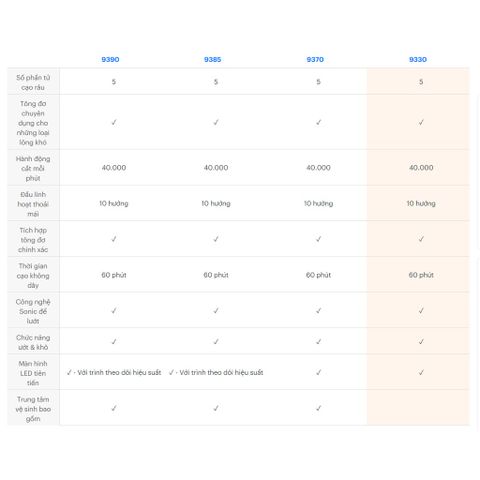The height and width of the screenshot is (480, 480).
Task: Click 9330 checkmark in Công nghệ Sonic row
Action: [421, 311]
